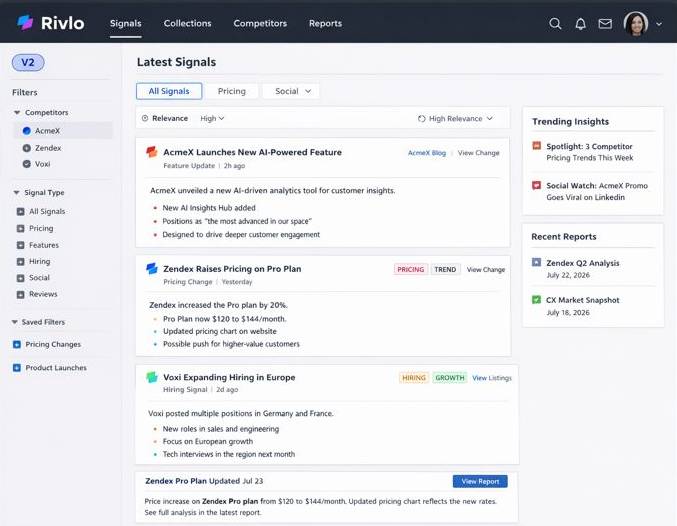Open Voxi Expanding Hiring in Europe title
Image resolution: width=677 pixels, height=526 pixels.
click(229, 377)
